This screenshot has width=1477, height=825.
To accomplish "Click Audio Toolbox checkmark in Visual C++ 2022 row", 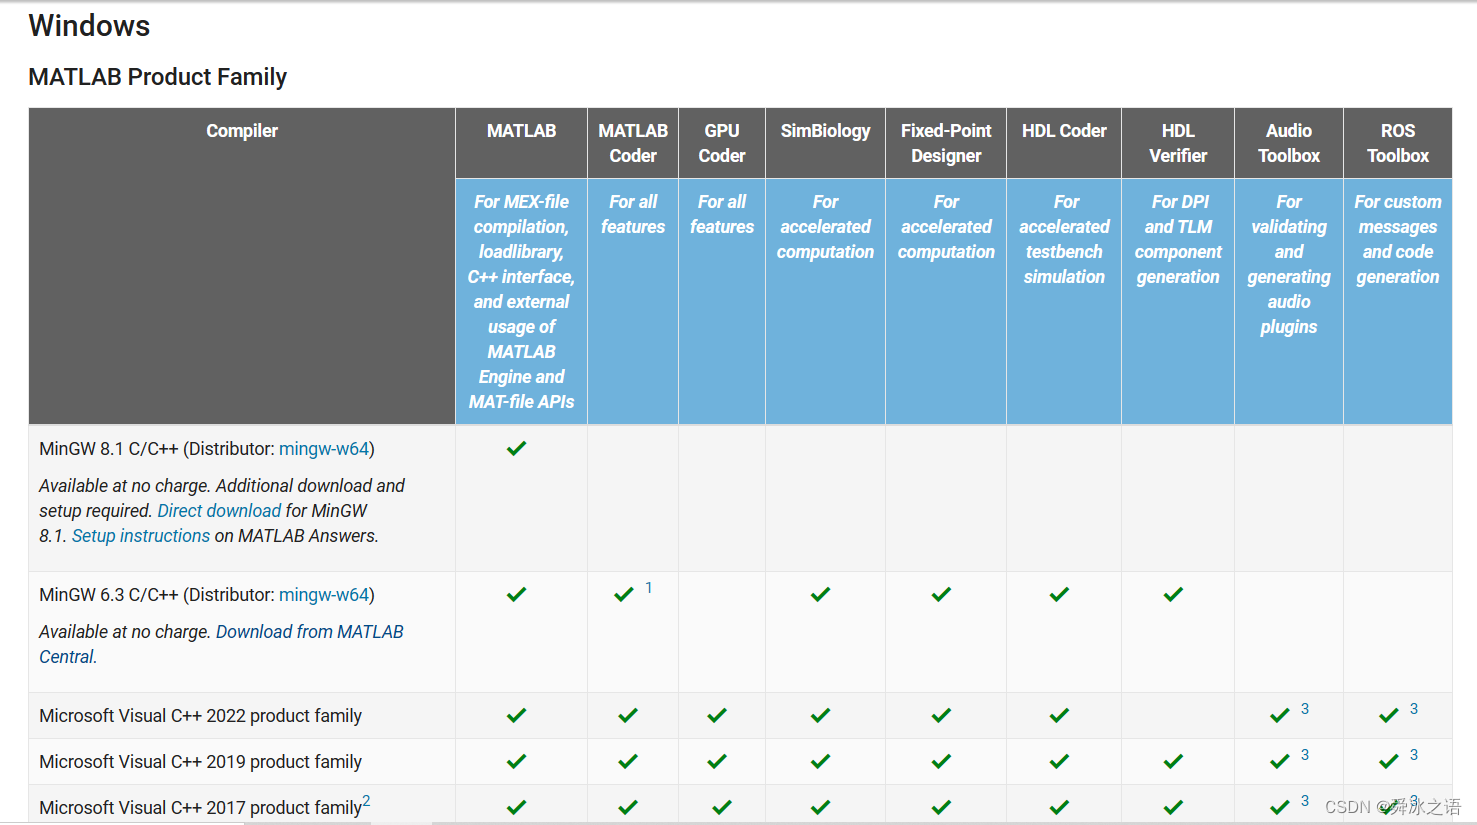I will tap(1280, 715).
